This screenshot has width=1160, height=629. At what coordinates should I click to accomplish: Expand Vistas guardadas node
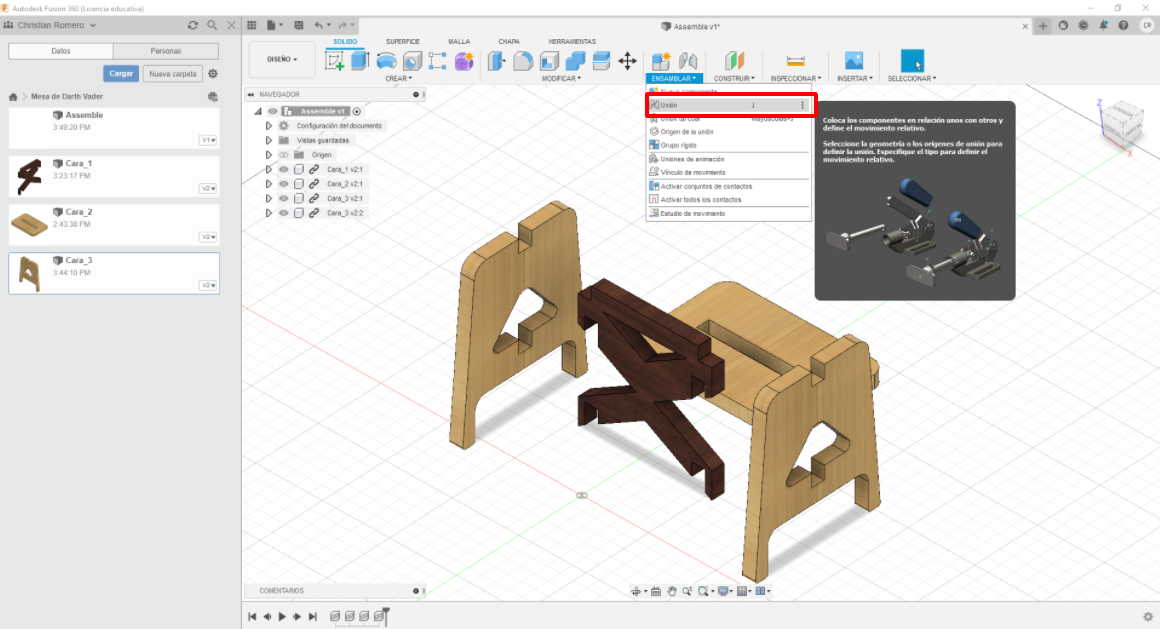pos(269,141)
